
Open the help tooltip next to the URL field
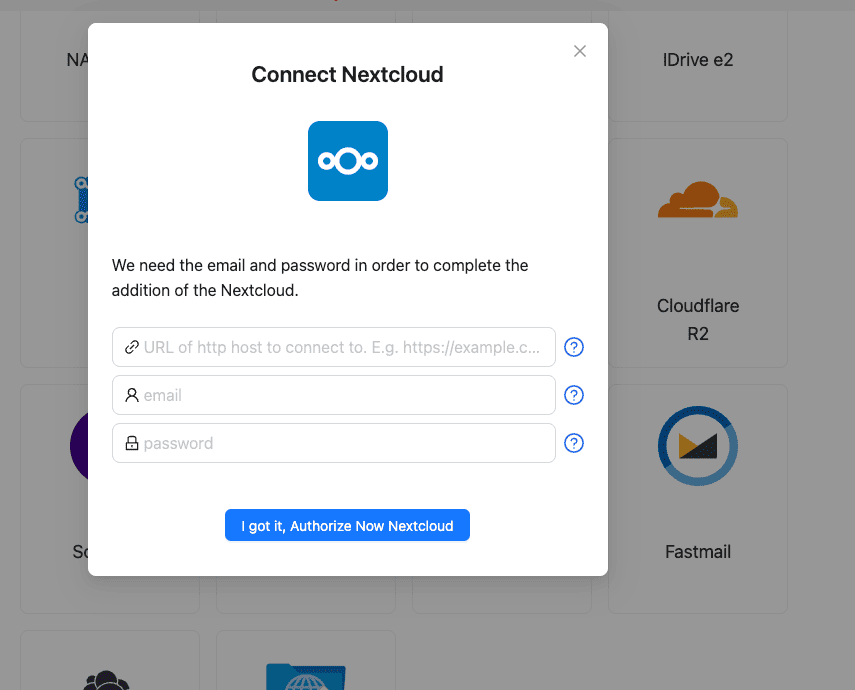574,347
